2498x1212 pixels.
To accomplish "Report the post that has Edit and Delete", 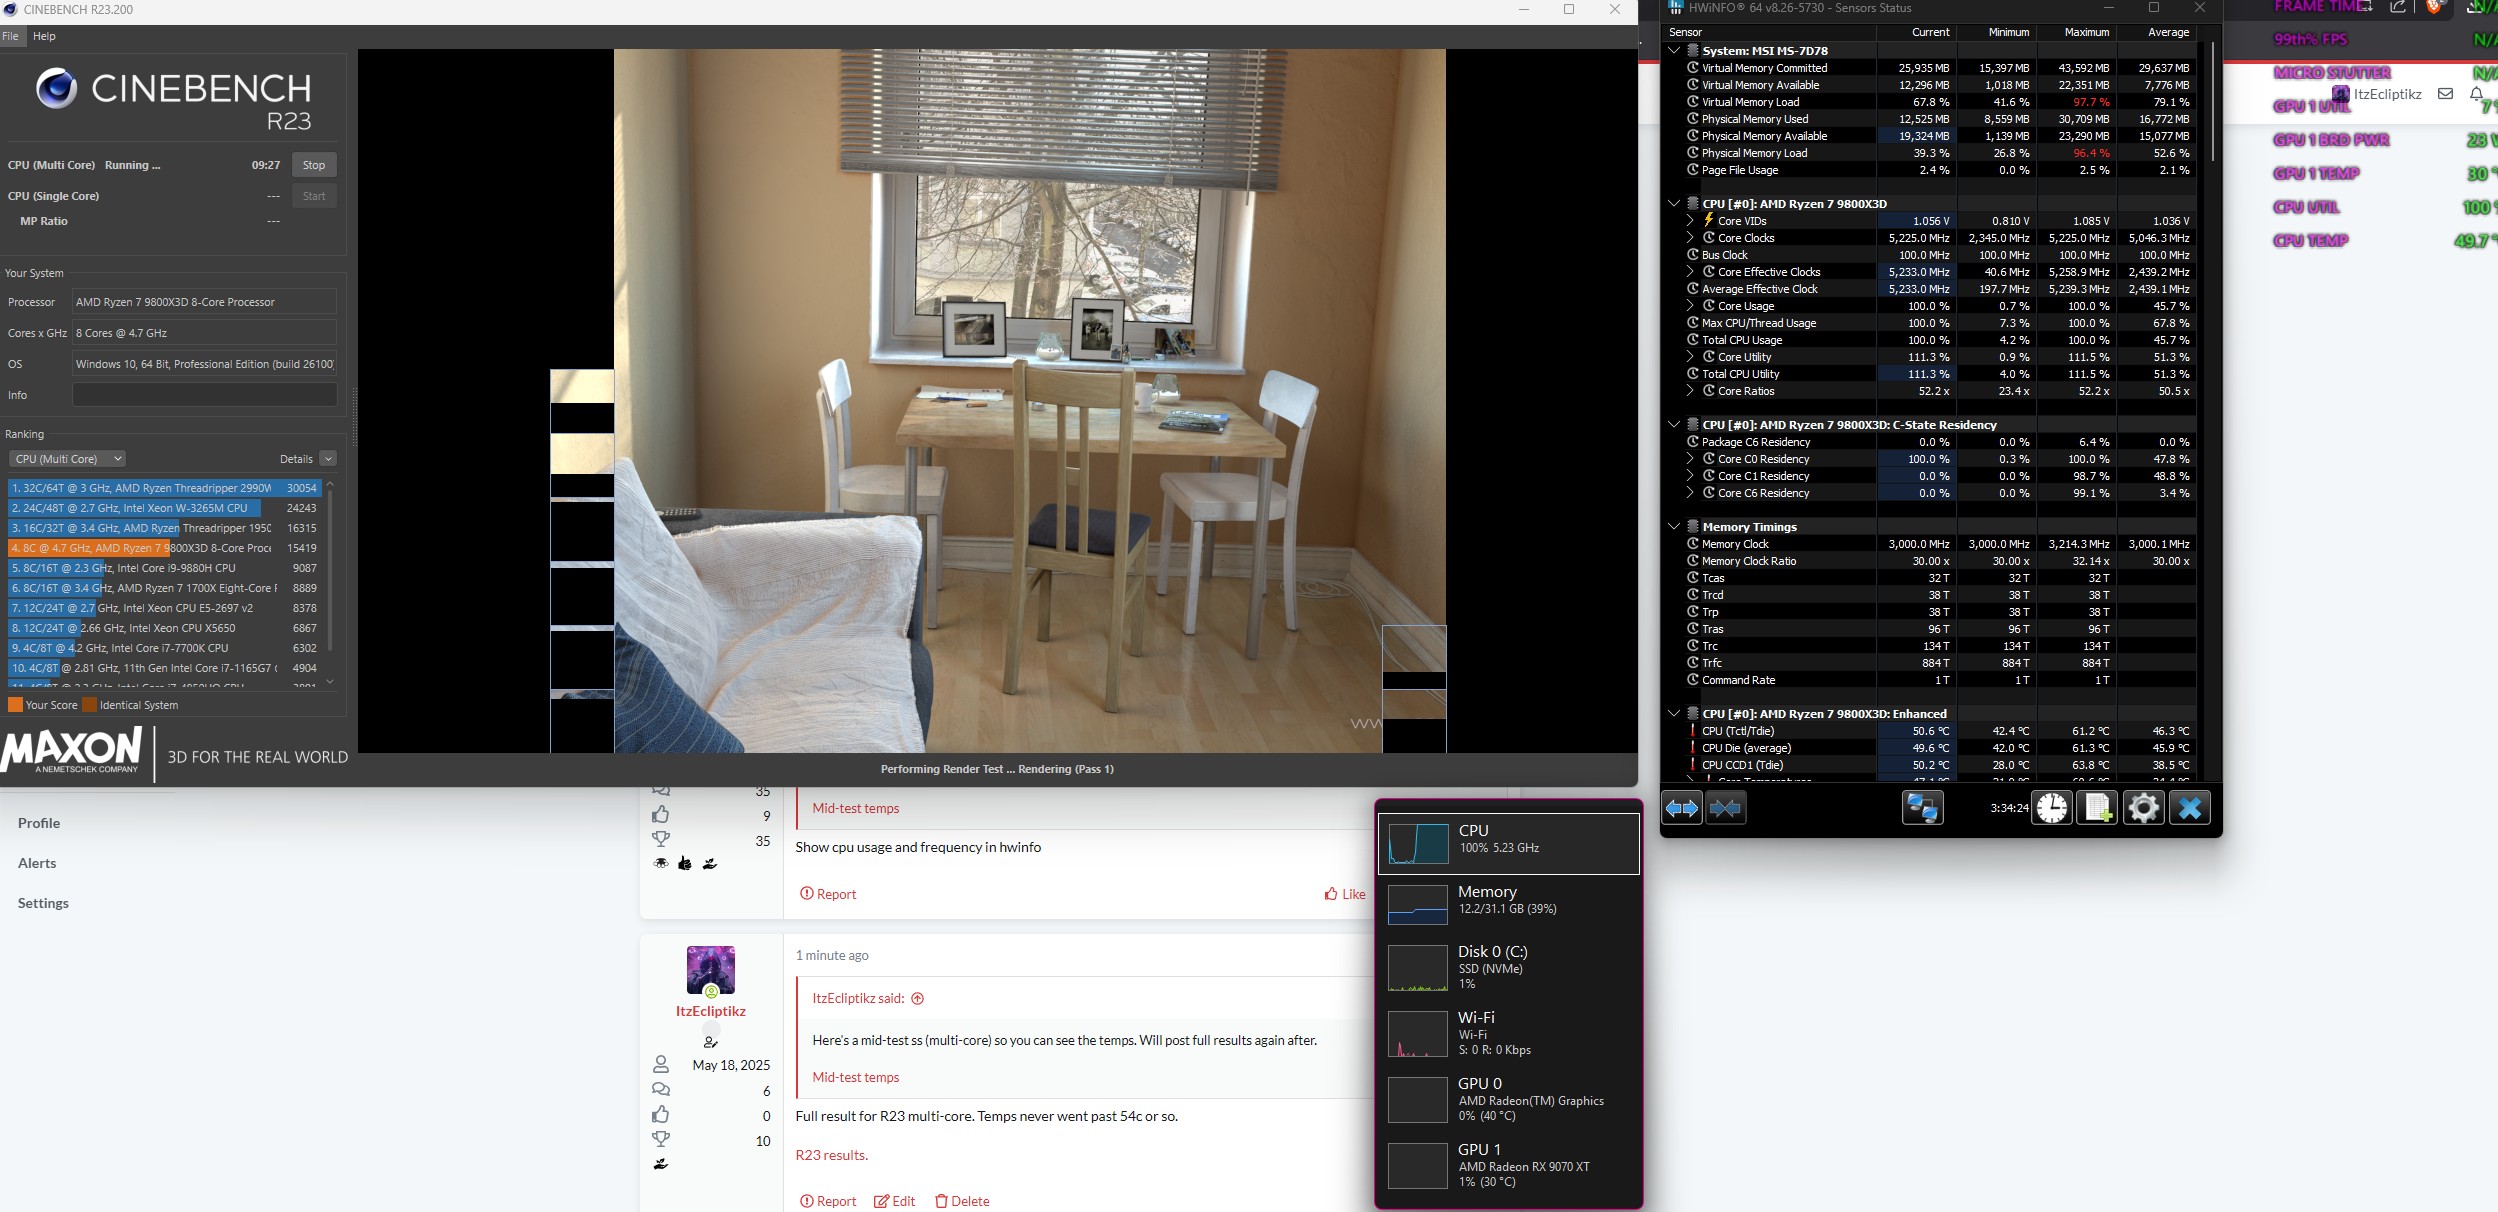I will [x=828, y=1201].
